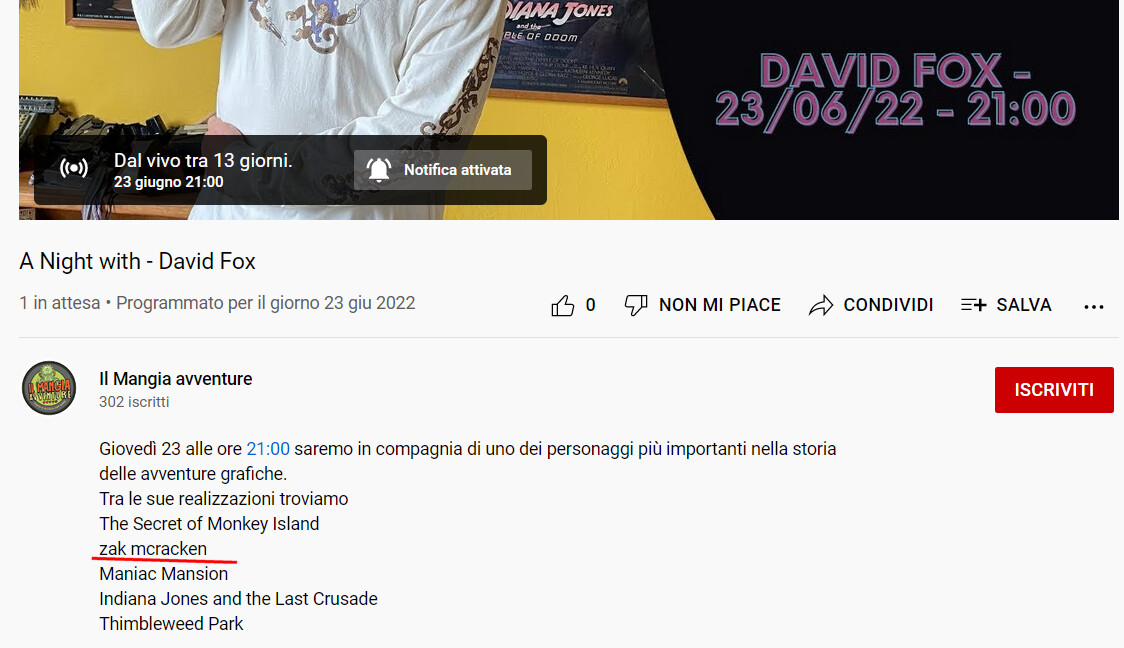
Task: Open the 21:00 timestamp link
Action: (268, 449)
